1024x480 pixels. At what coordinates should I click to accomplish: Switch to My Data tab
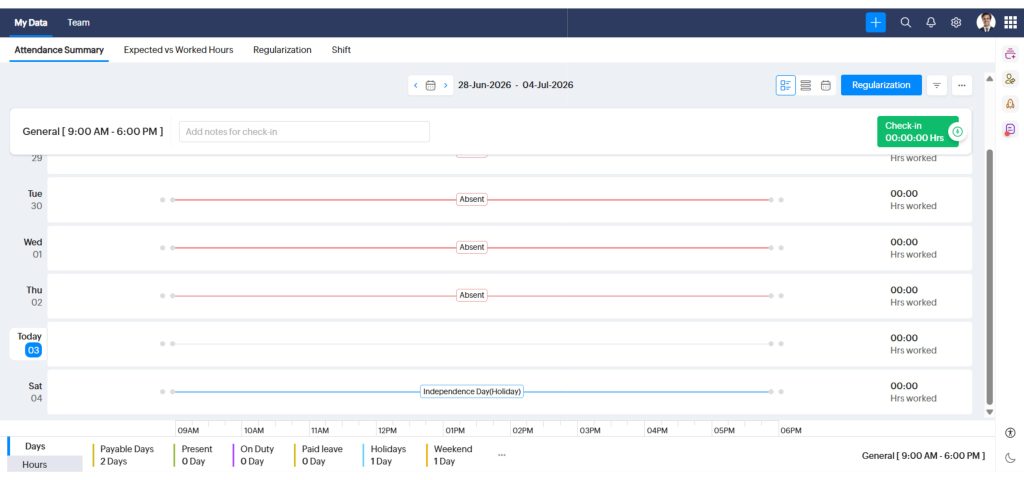coord(31,22)
